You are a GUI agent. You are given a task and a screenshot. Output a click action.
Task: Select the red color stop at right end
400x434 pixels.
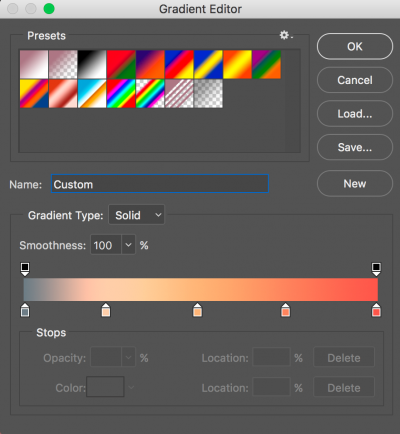click(x=376, y=310)
